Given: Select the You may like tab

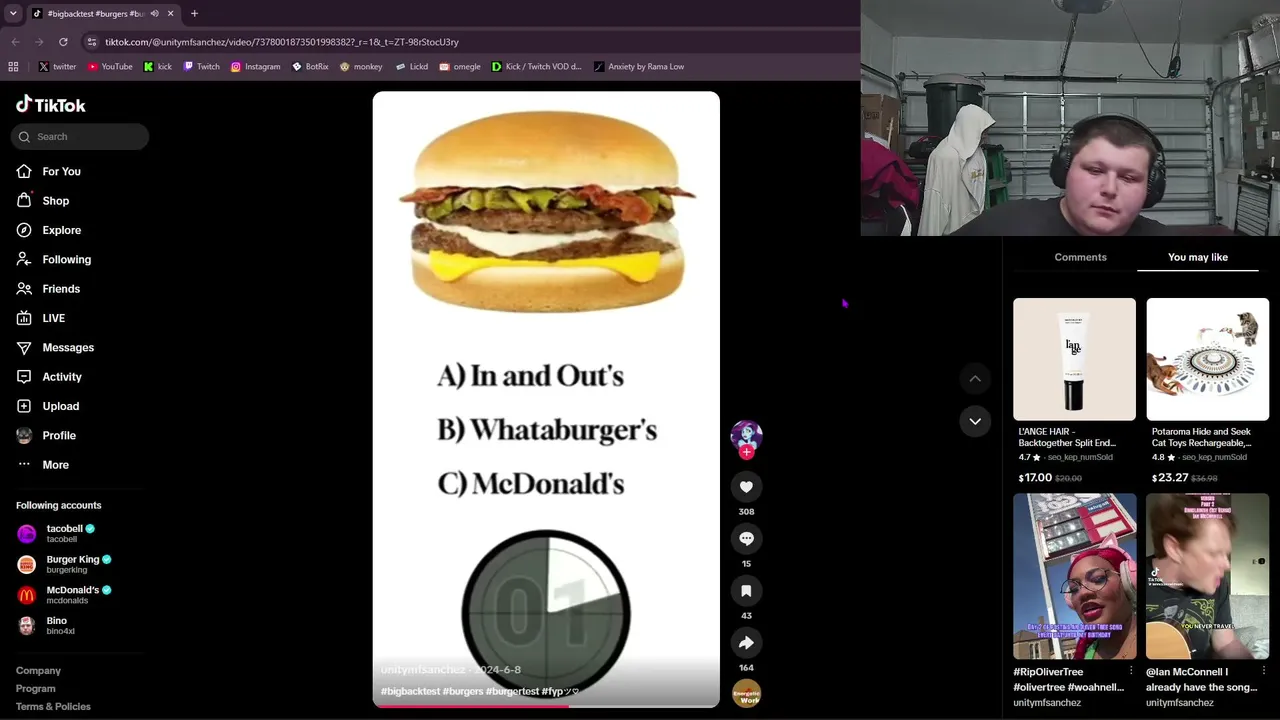Looking at the screenshot, I should pyautogui.click(x=1198, y=257).
